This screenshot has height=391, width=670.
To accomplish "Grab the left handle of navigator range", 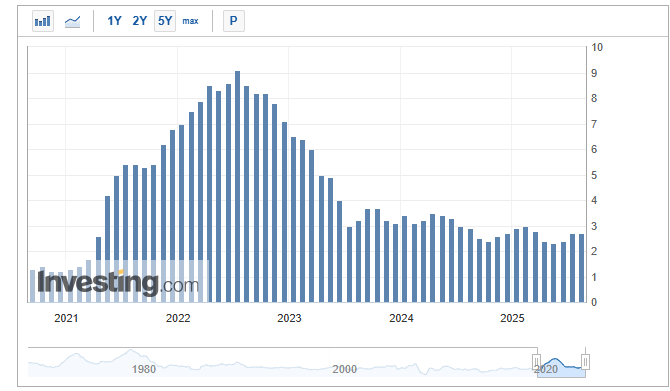I will pos(537,362).
